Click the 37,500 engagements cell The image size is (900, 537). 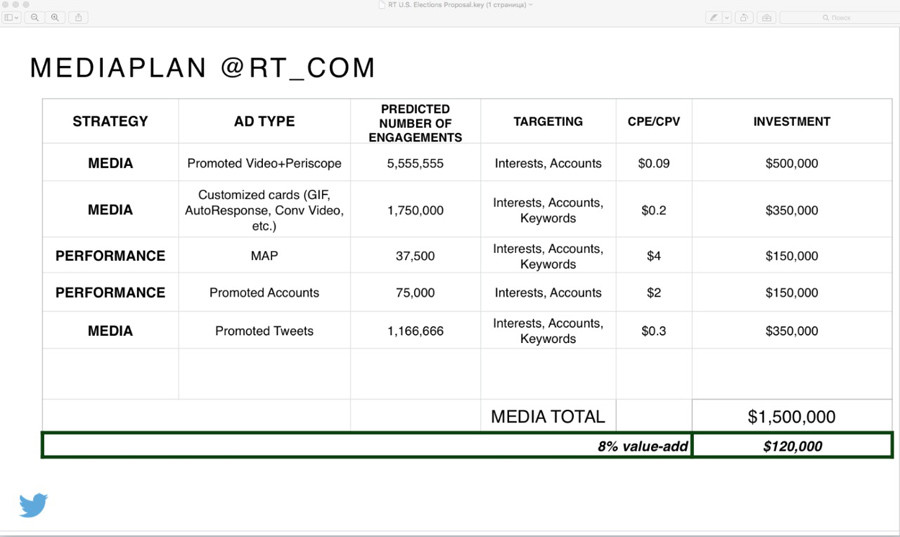415,256
